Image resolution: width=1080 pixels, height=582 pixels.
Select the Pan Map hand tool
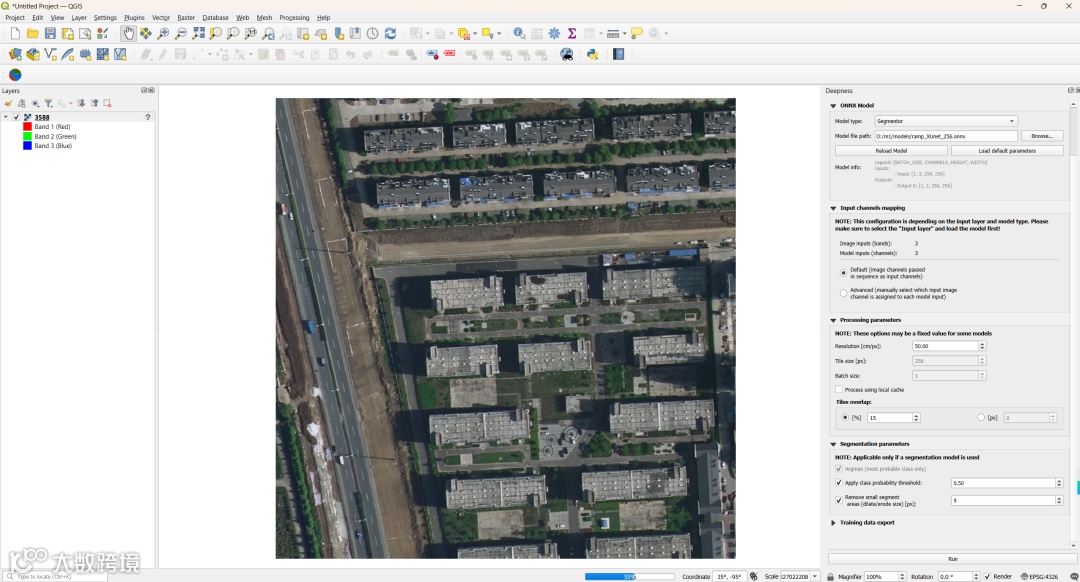[x=128, y=33]
